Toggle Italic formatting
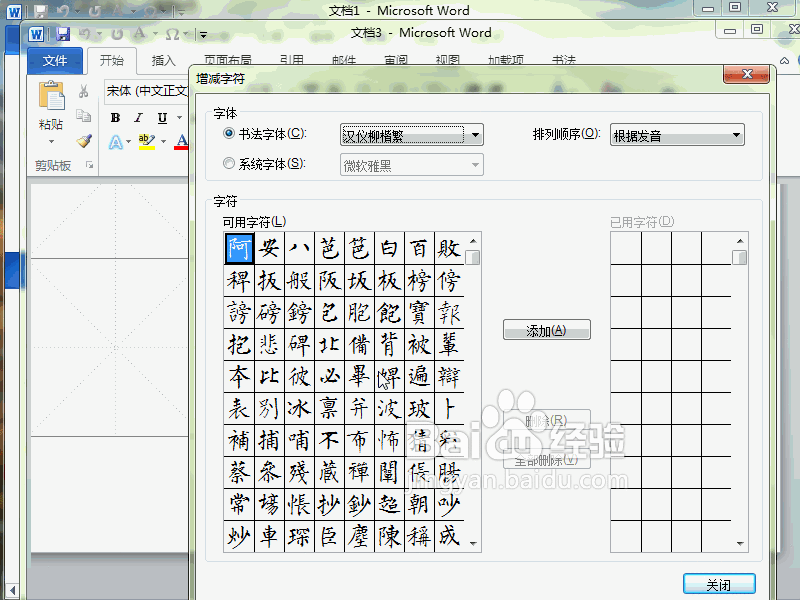The height and width of the screenshot is (600, 800). point(138,118)
